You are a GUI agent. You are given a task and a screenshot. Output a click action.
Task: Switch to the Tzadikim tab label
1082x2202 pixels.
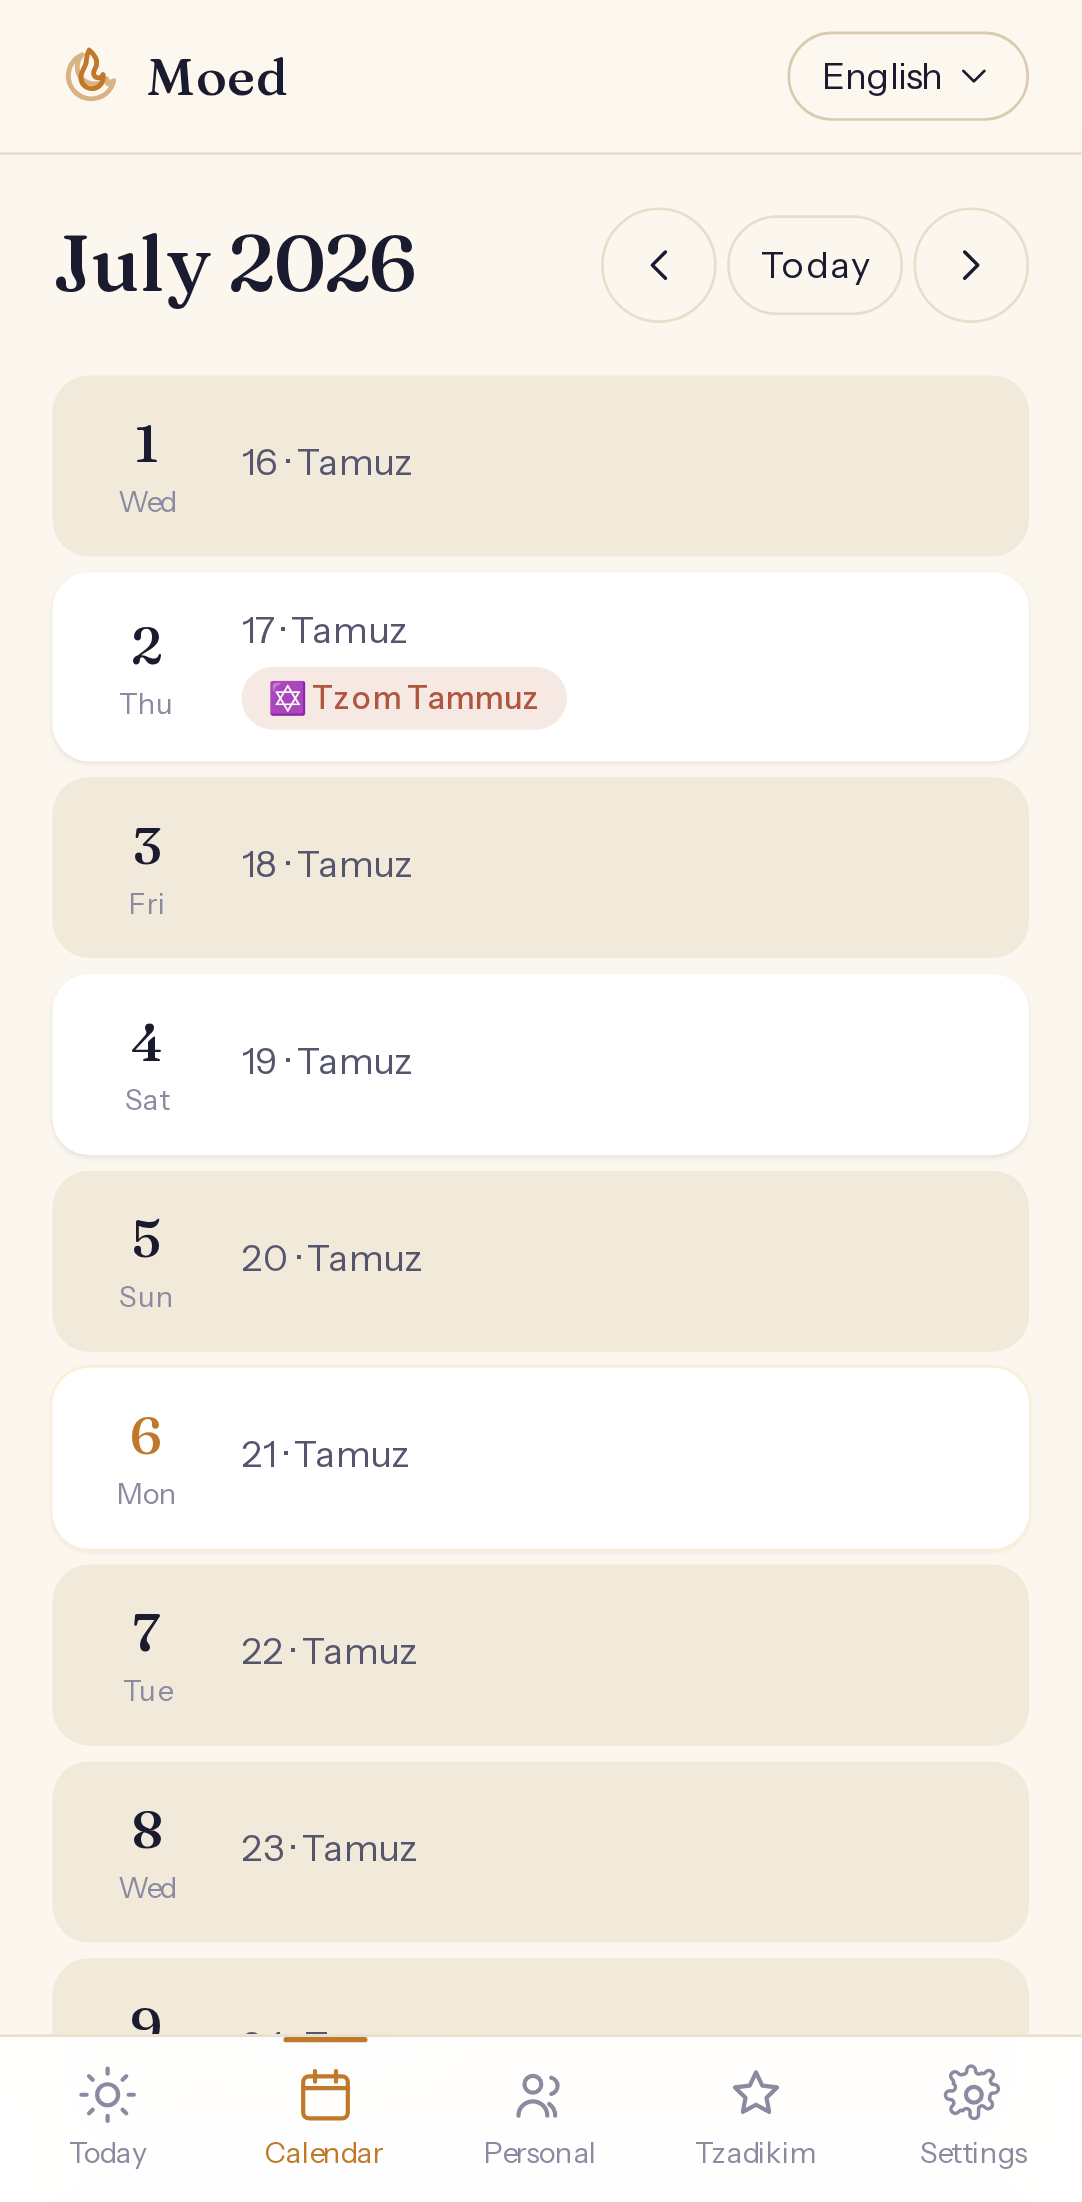tap(756, 2153)
